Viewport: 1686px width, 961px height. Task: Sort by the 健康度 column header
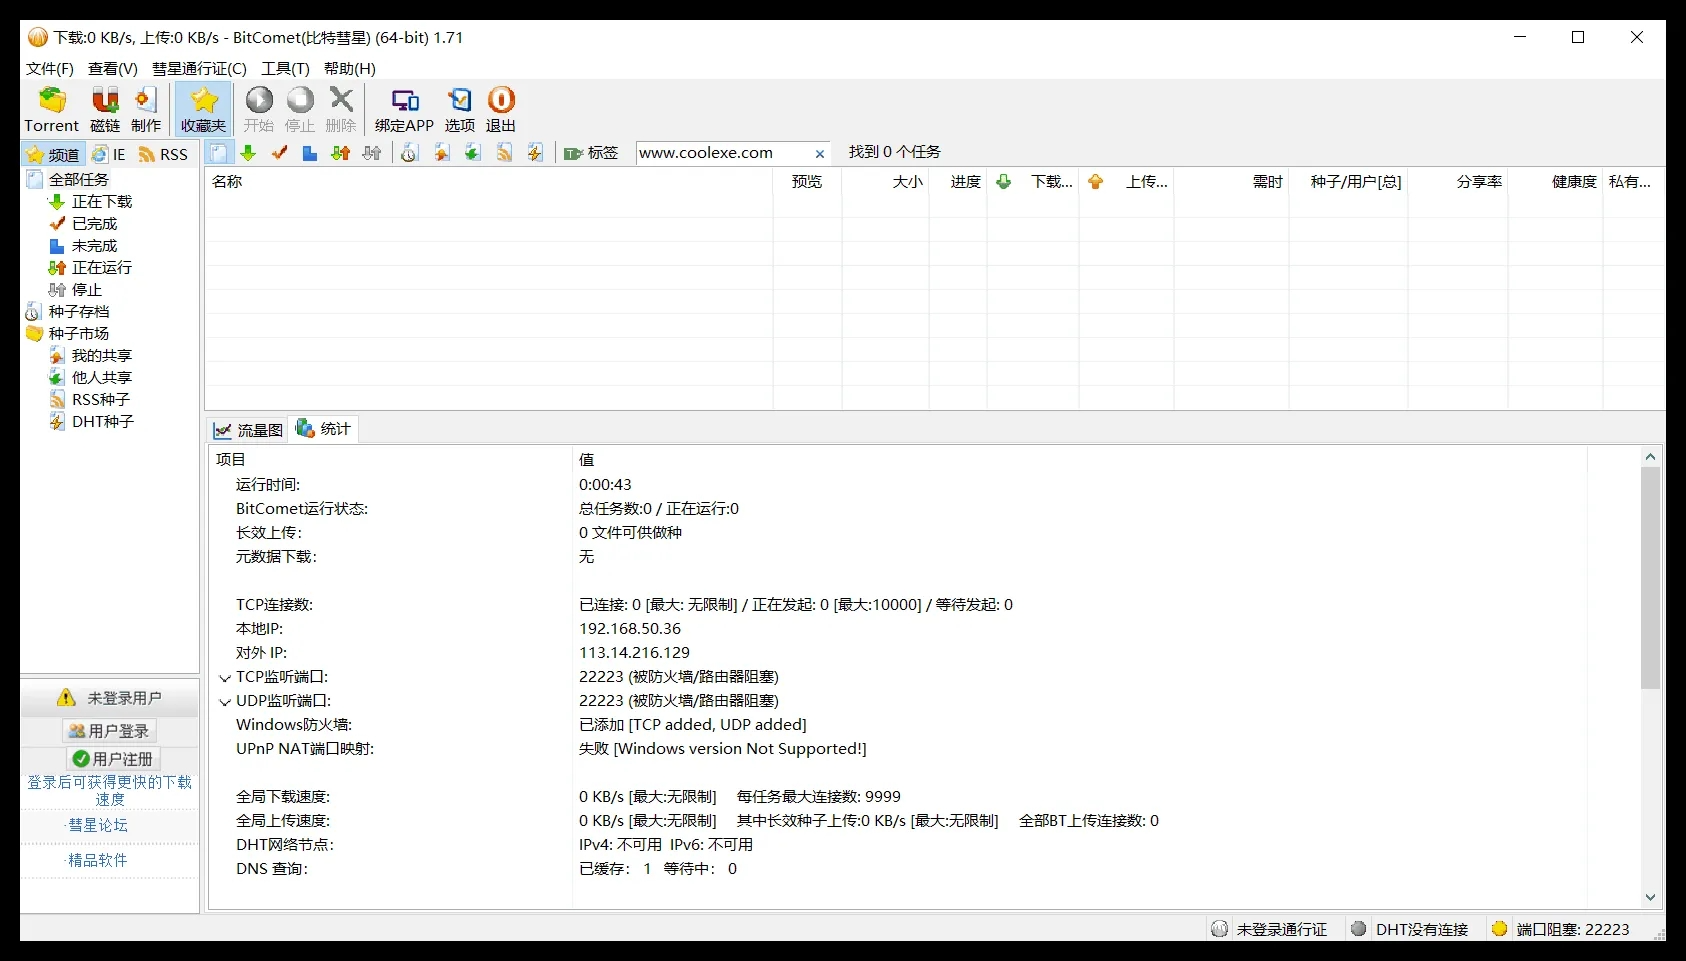click(1555, 182)
